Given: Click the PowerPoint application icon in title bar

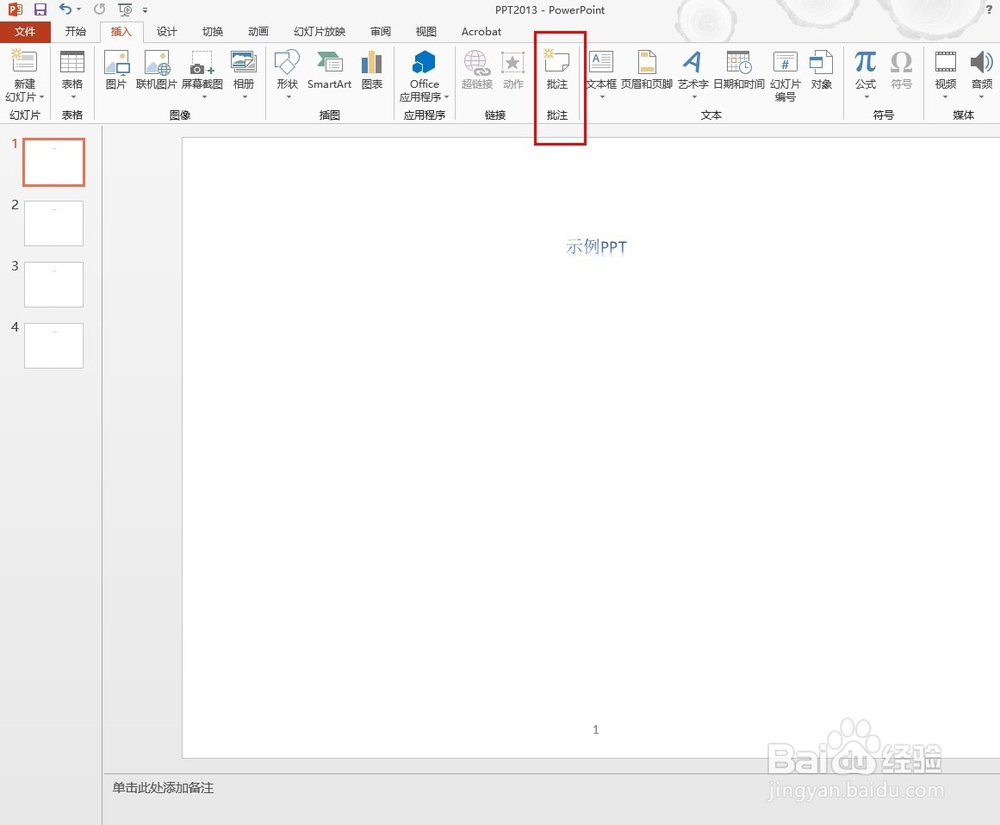Looking at the screenshot, I should (15, 10).
